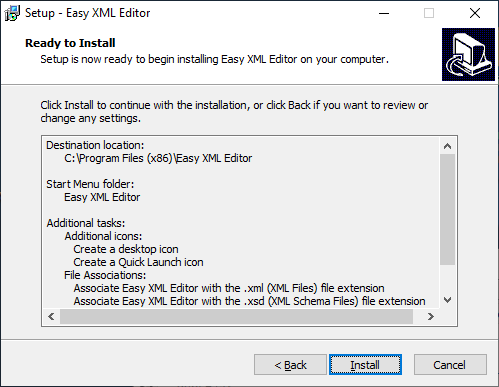Click the vertical scrollbar thumb

pos(447,209)
